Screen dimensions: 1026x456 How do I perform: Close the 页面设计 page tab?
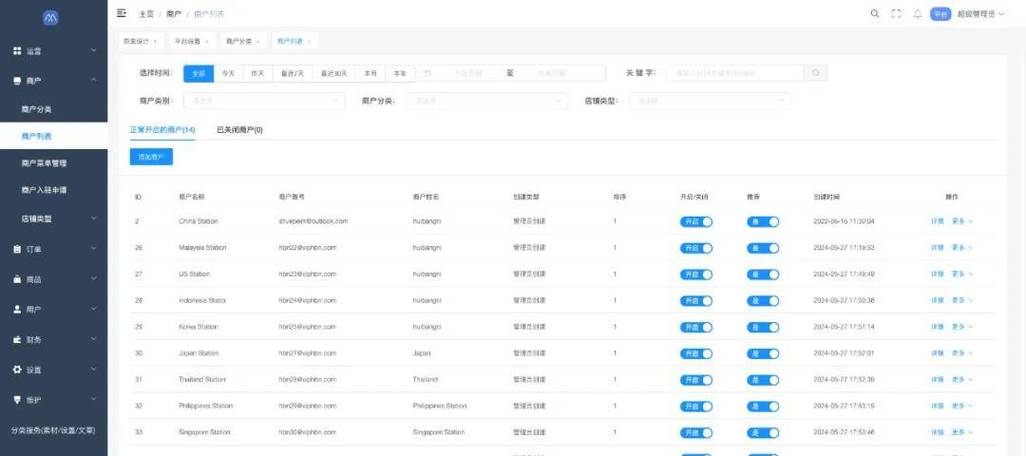tap(156, 41)
